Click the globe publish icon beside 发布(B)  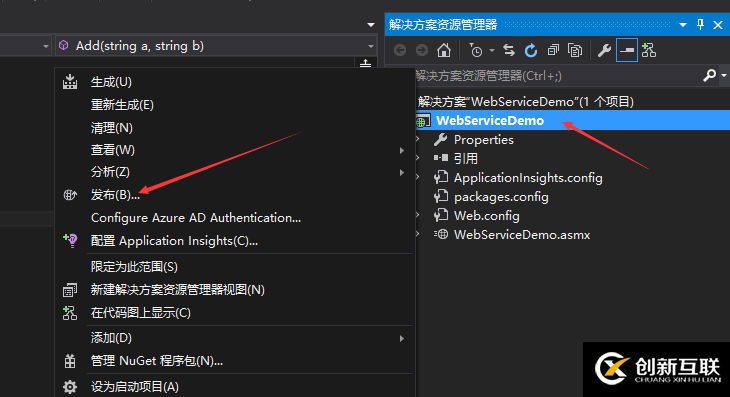click(x=70, y=195)
